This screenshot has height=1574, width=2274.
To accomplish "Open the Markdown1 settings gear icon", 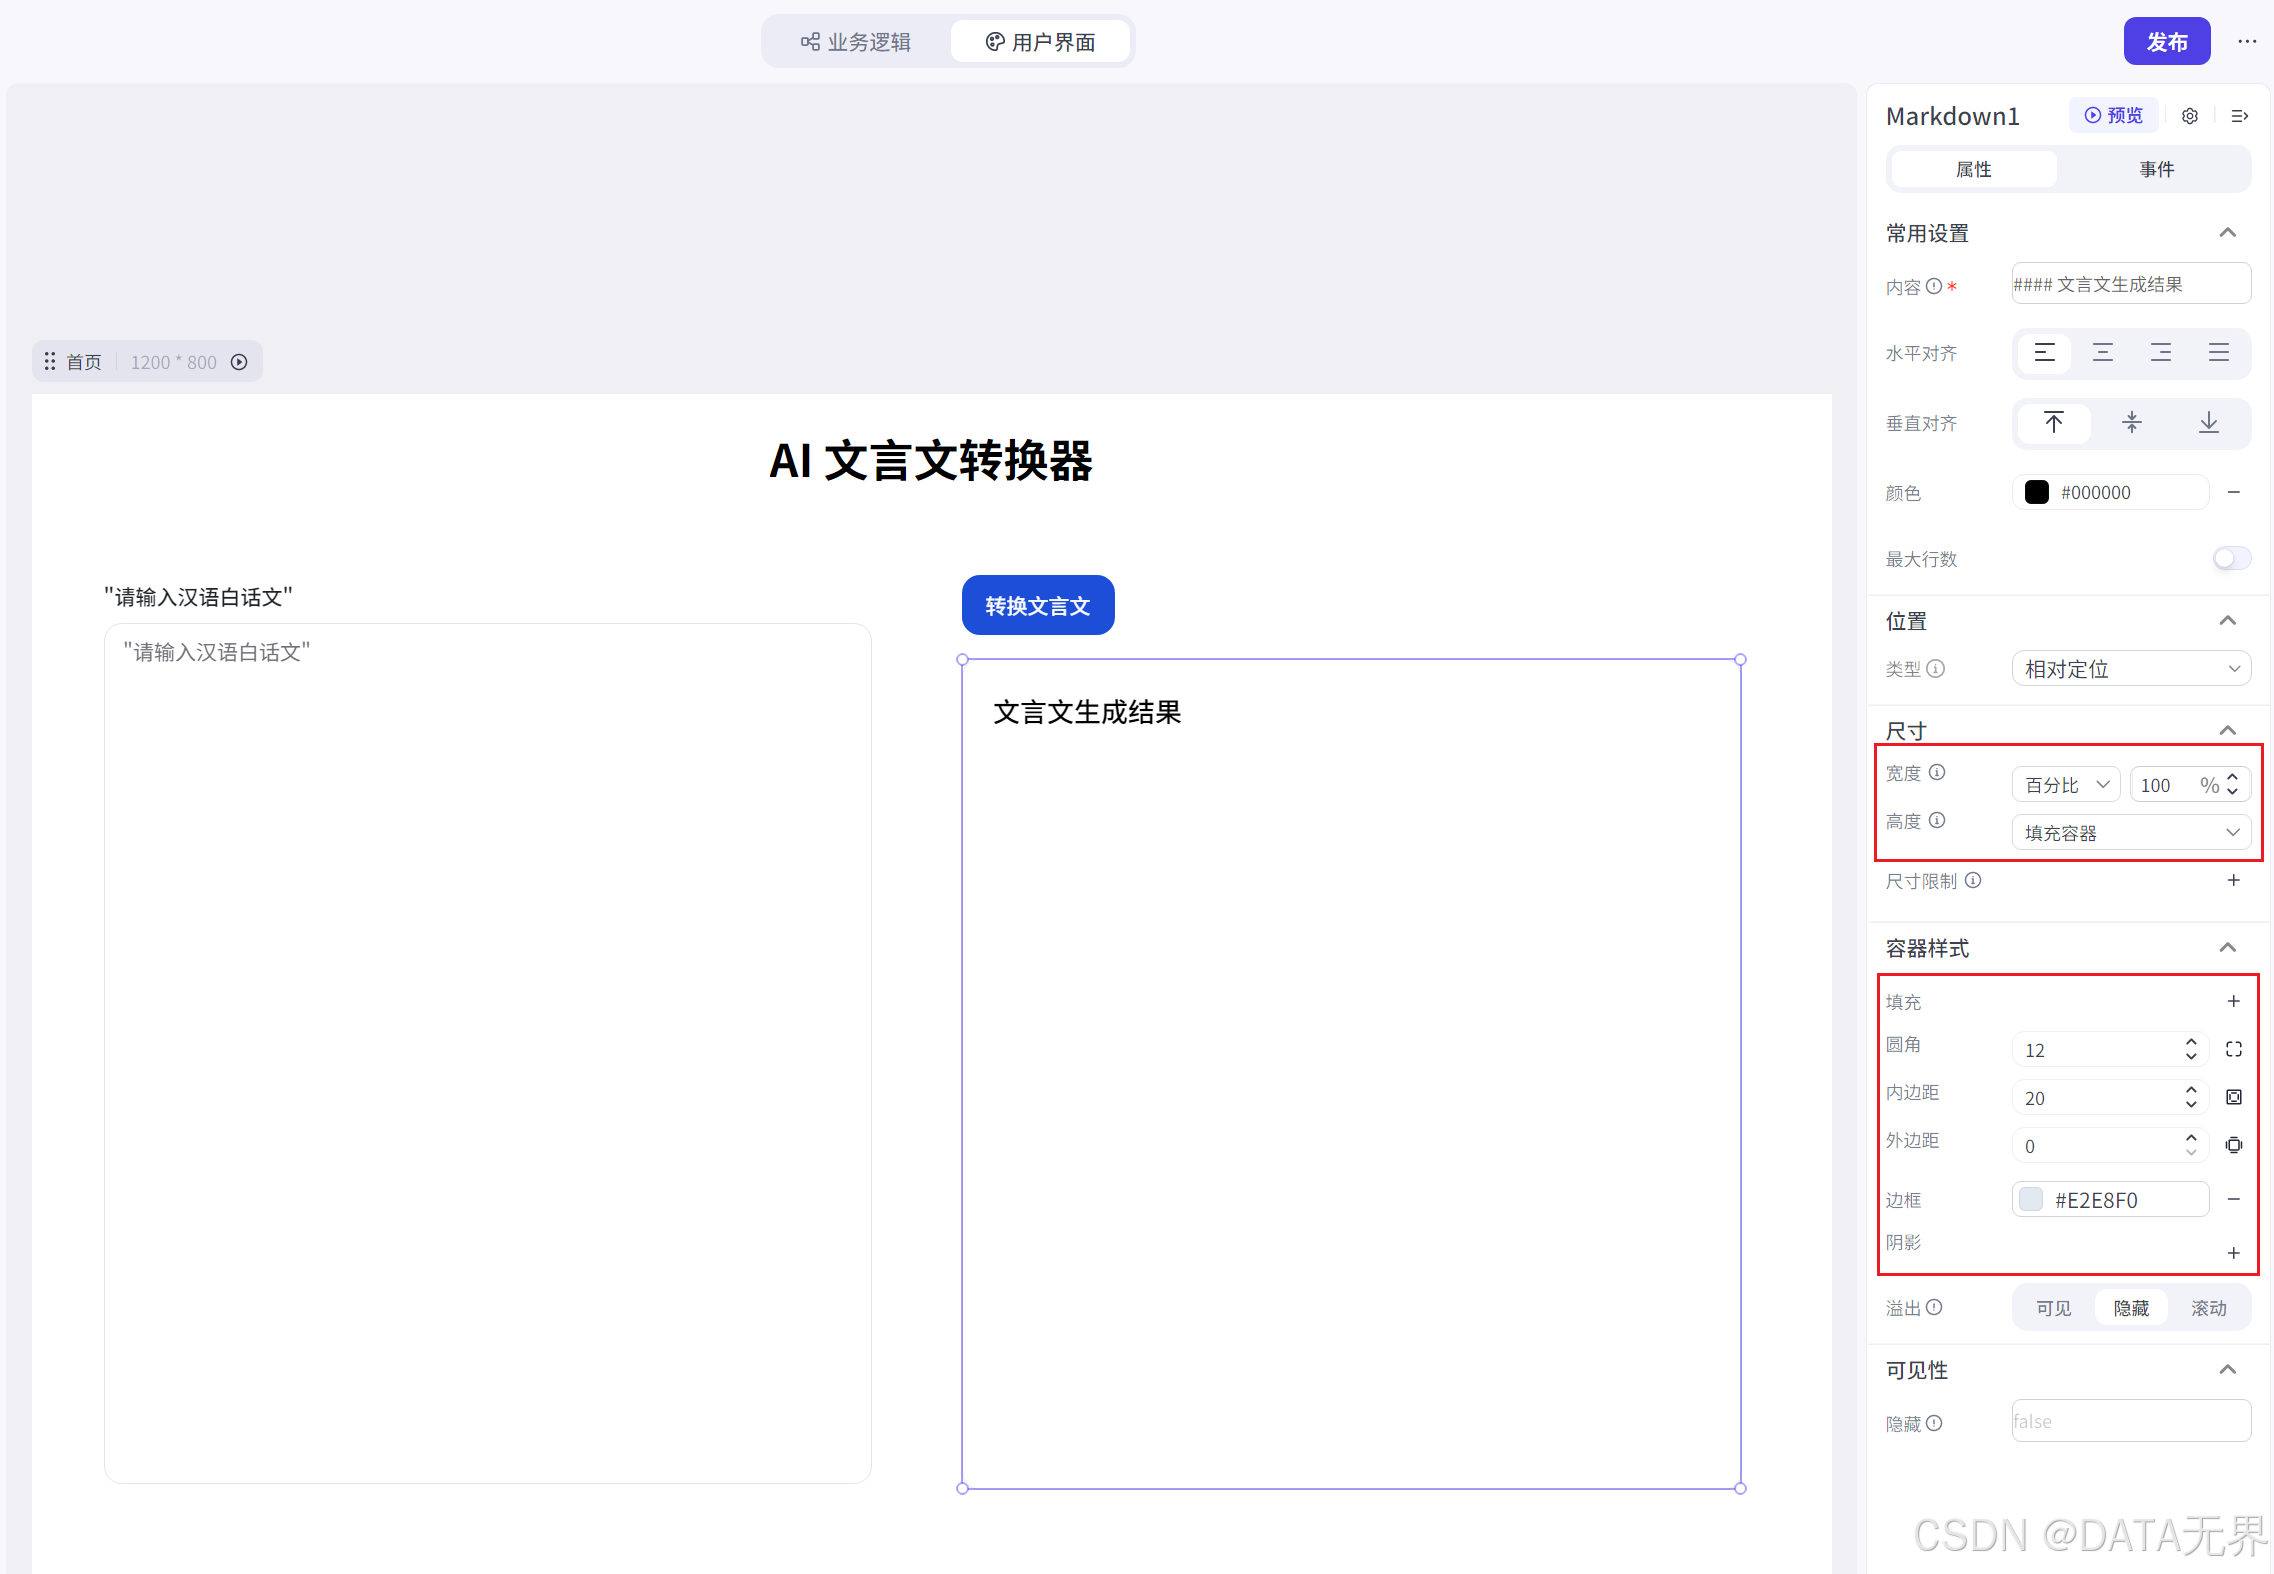I will tap(2190, 116).
